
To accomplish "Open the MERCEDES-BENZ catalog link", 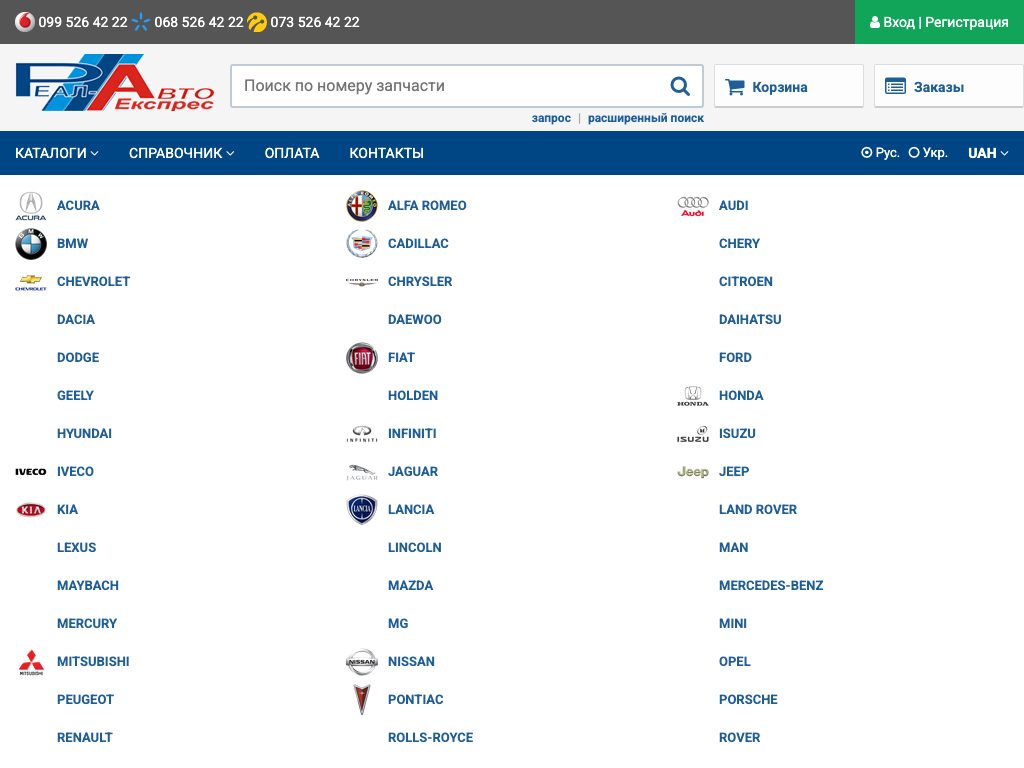I will click(771, 586).
